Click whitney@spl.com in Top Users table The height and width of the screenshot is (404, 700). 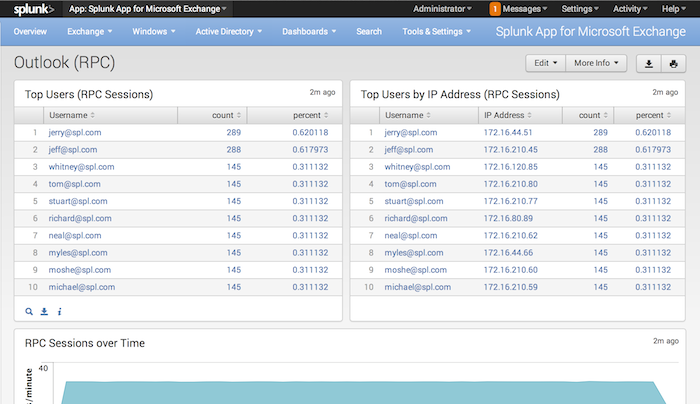point(81,167)
